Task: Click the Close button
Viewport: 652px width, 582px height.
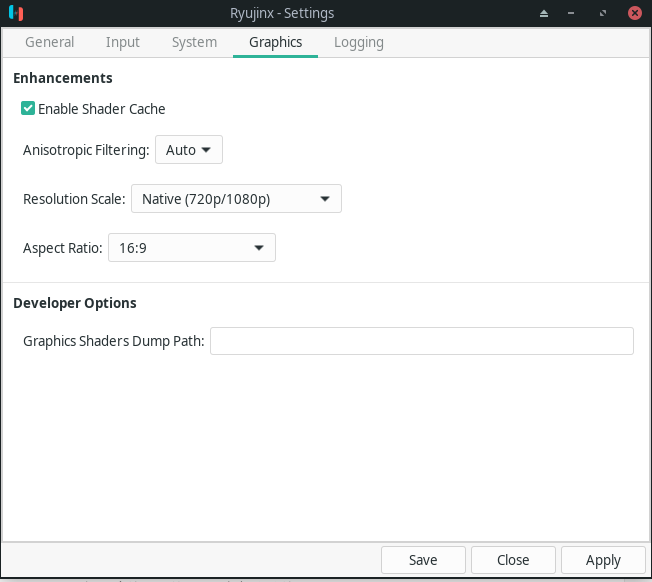Action: [513, 560]
